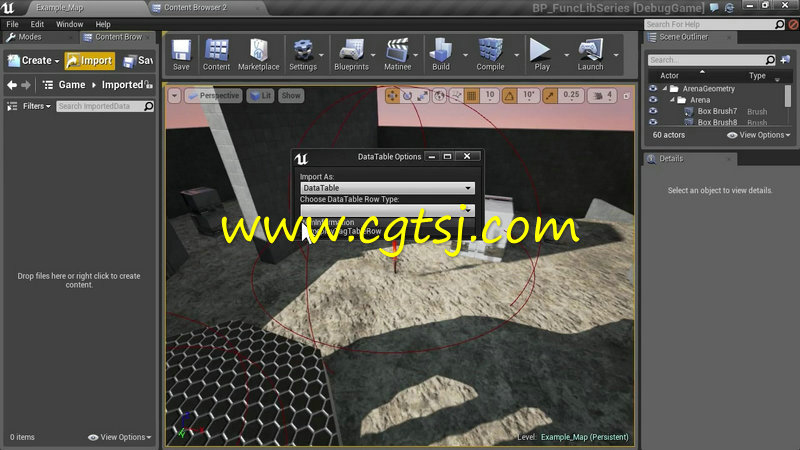
Task: Click the Launch toolbar icon
Action: coord(590,54)
